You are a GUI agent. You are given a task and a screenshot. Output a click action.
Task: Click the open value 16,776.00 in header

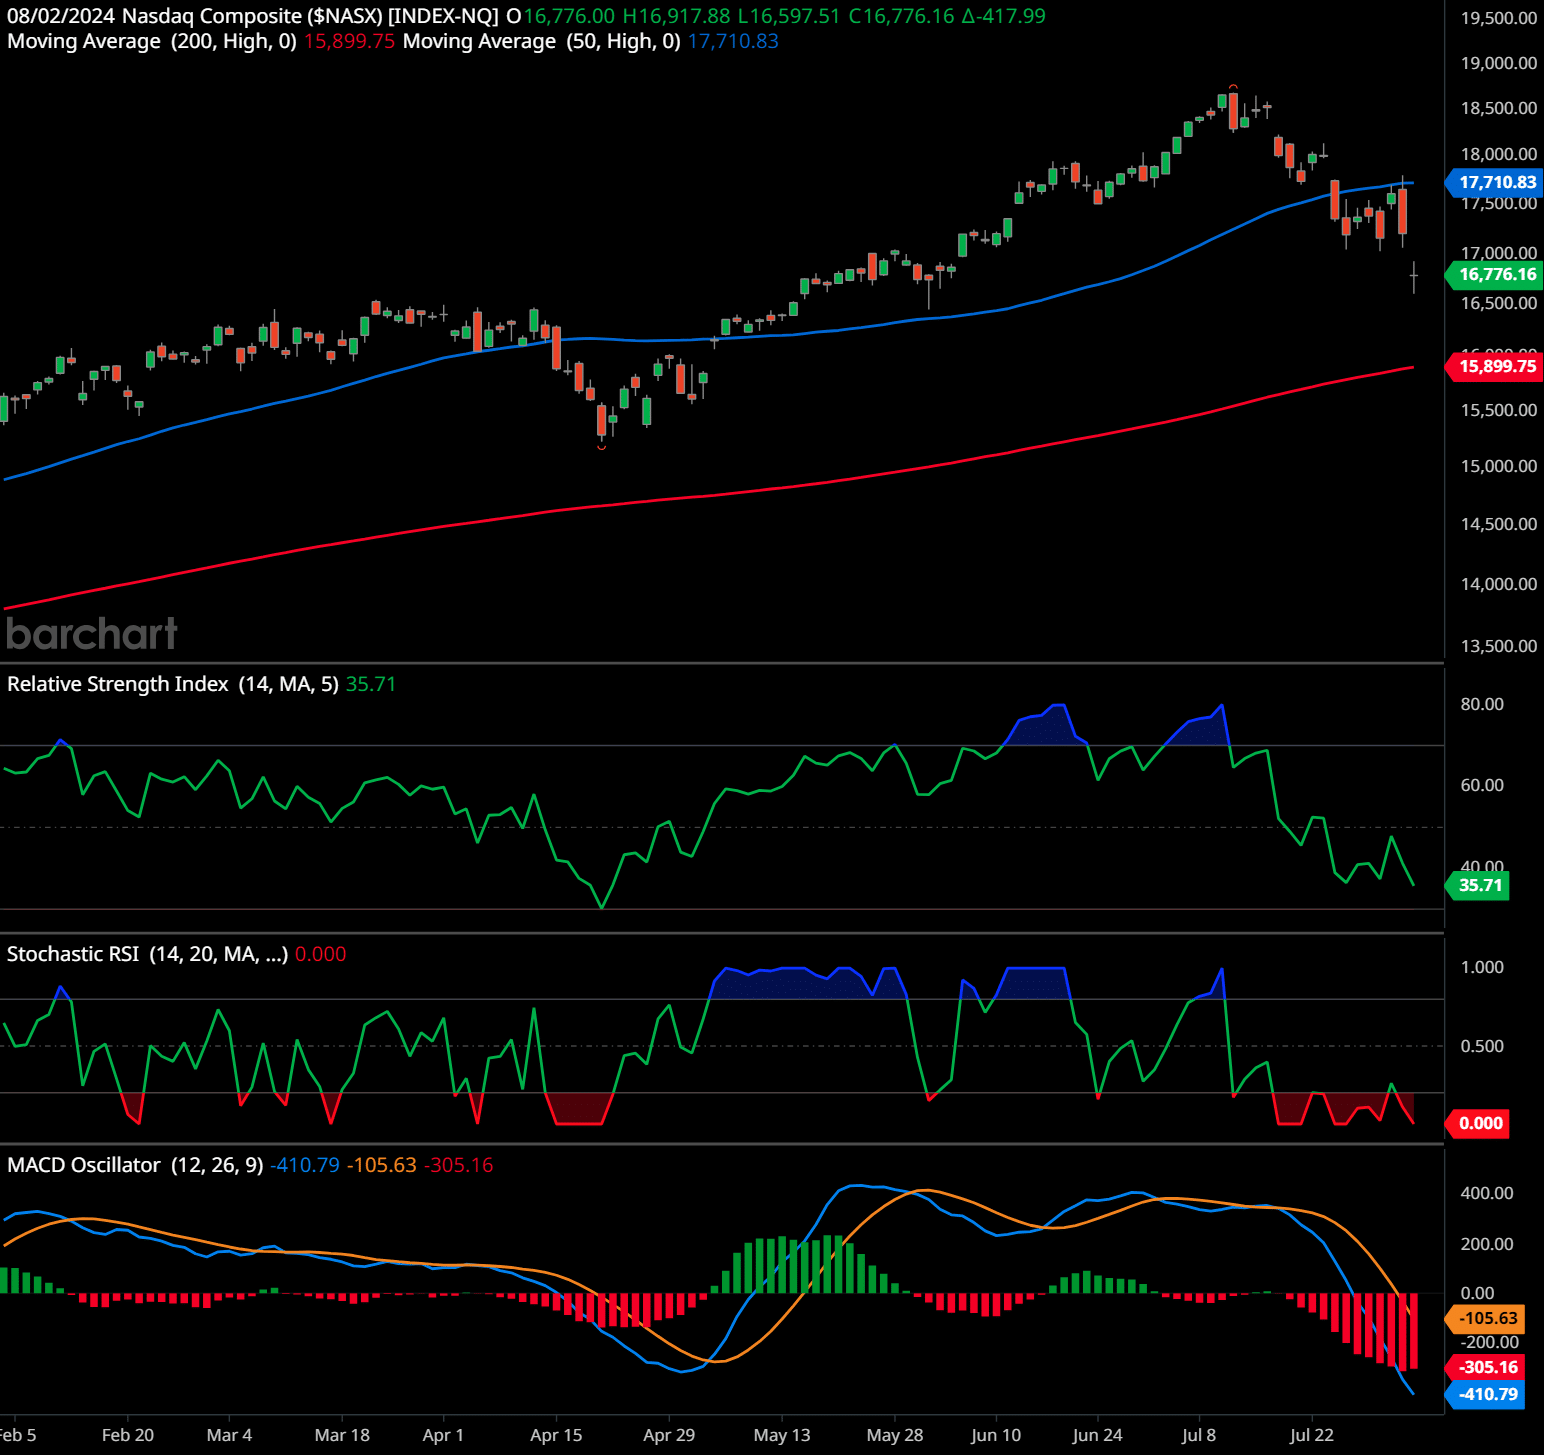[x=569, y=16]
